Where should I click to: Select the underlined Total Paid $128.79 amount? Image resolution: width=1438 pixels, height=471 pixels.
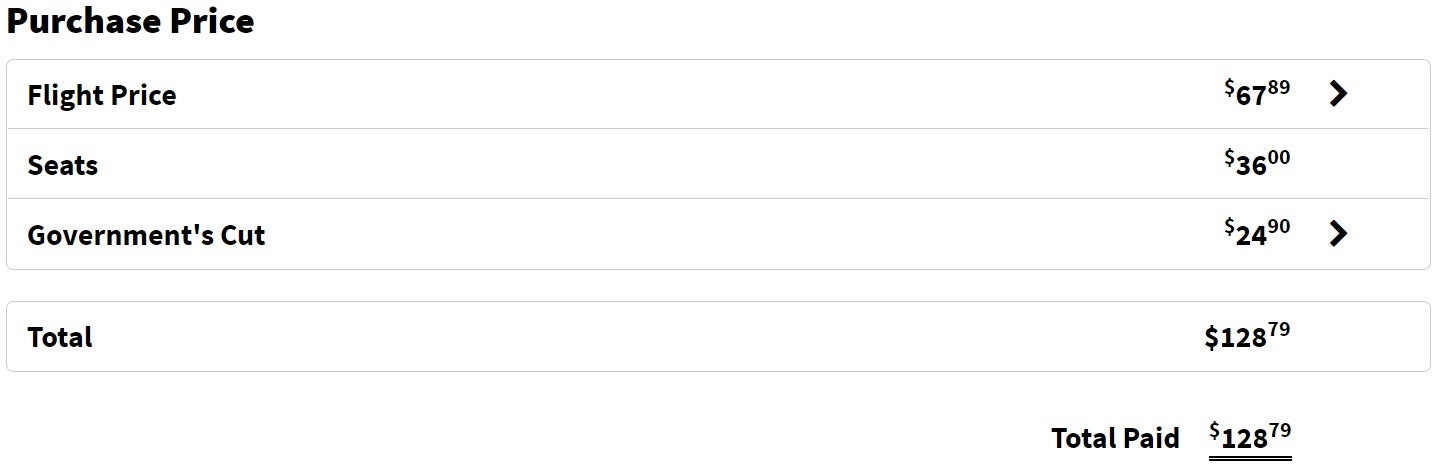(x=1250, y=436)
